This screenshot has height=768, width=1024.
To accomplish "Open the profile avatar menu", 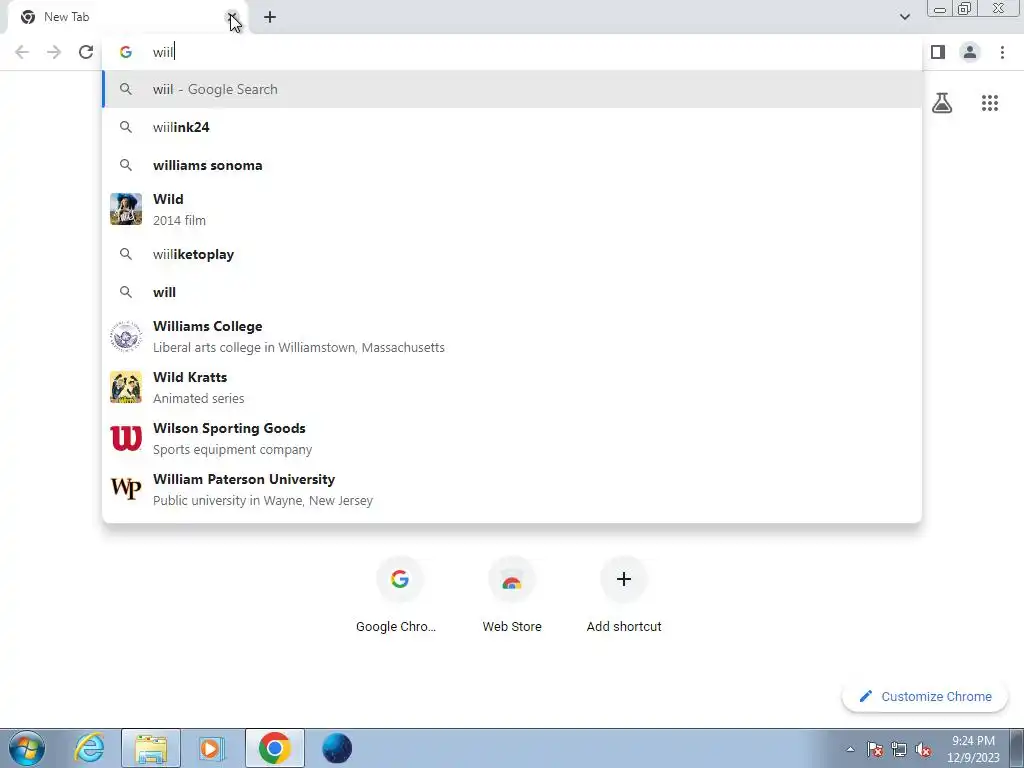I will [970, 52].
